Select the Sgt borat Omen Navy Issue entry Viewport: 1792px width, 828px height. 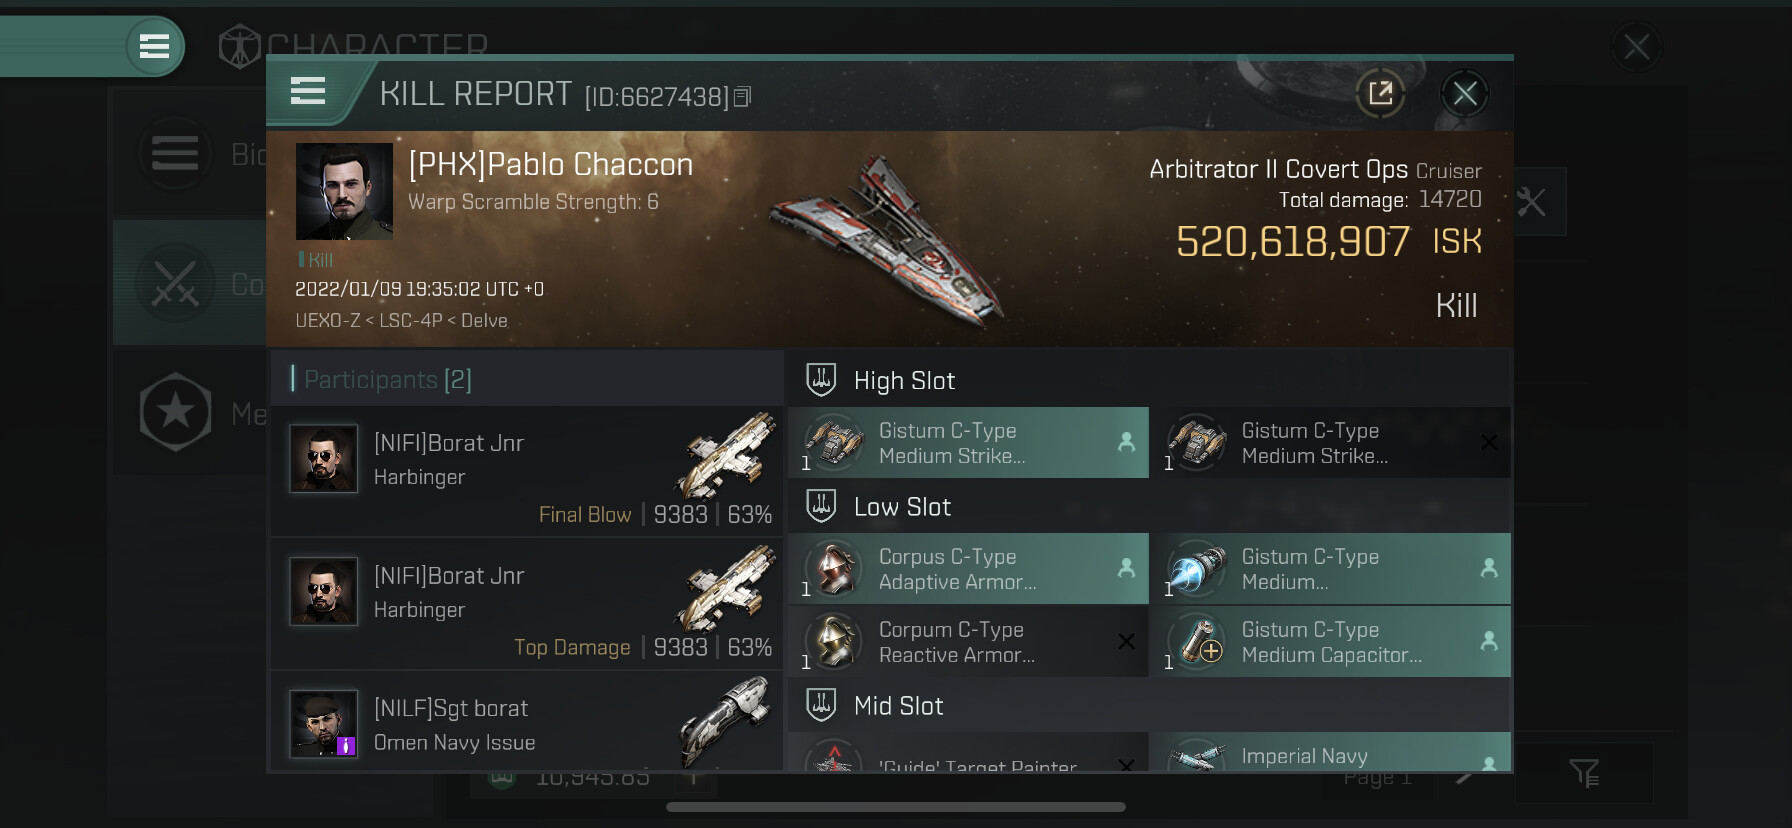tap(527, 723)
